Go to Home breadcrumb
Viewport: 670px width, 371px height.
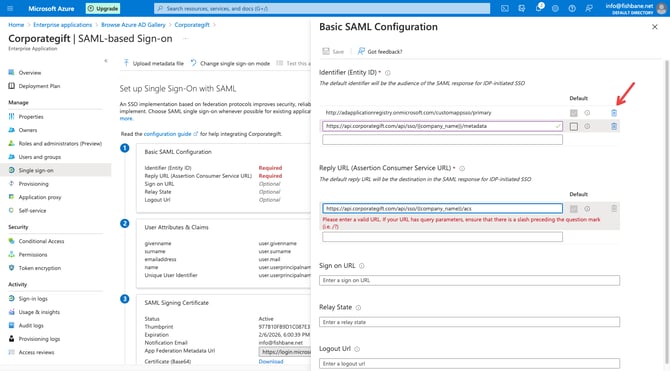(16, 25)
